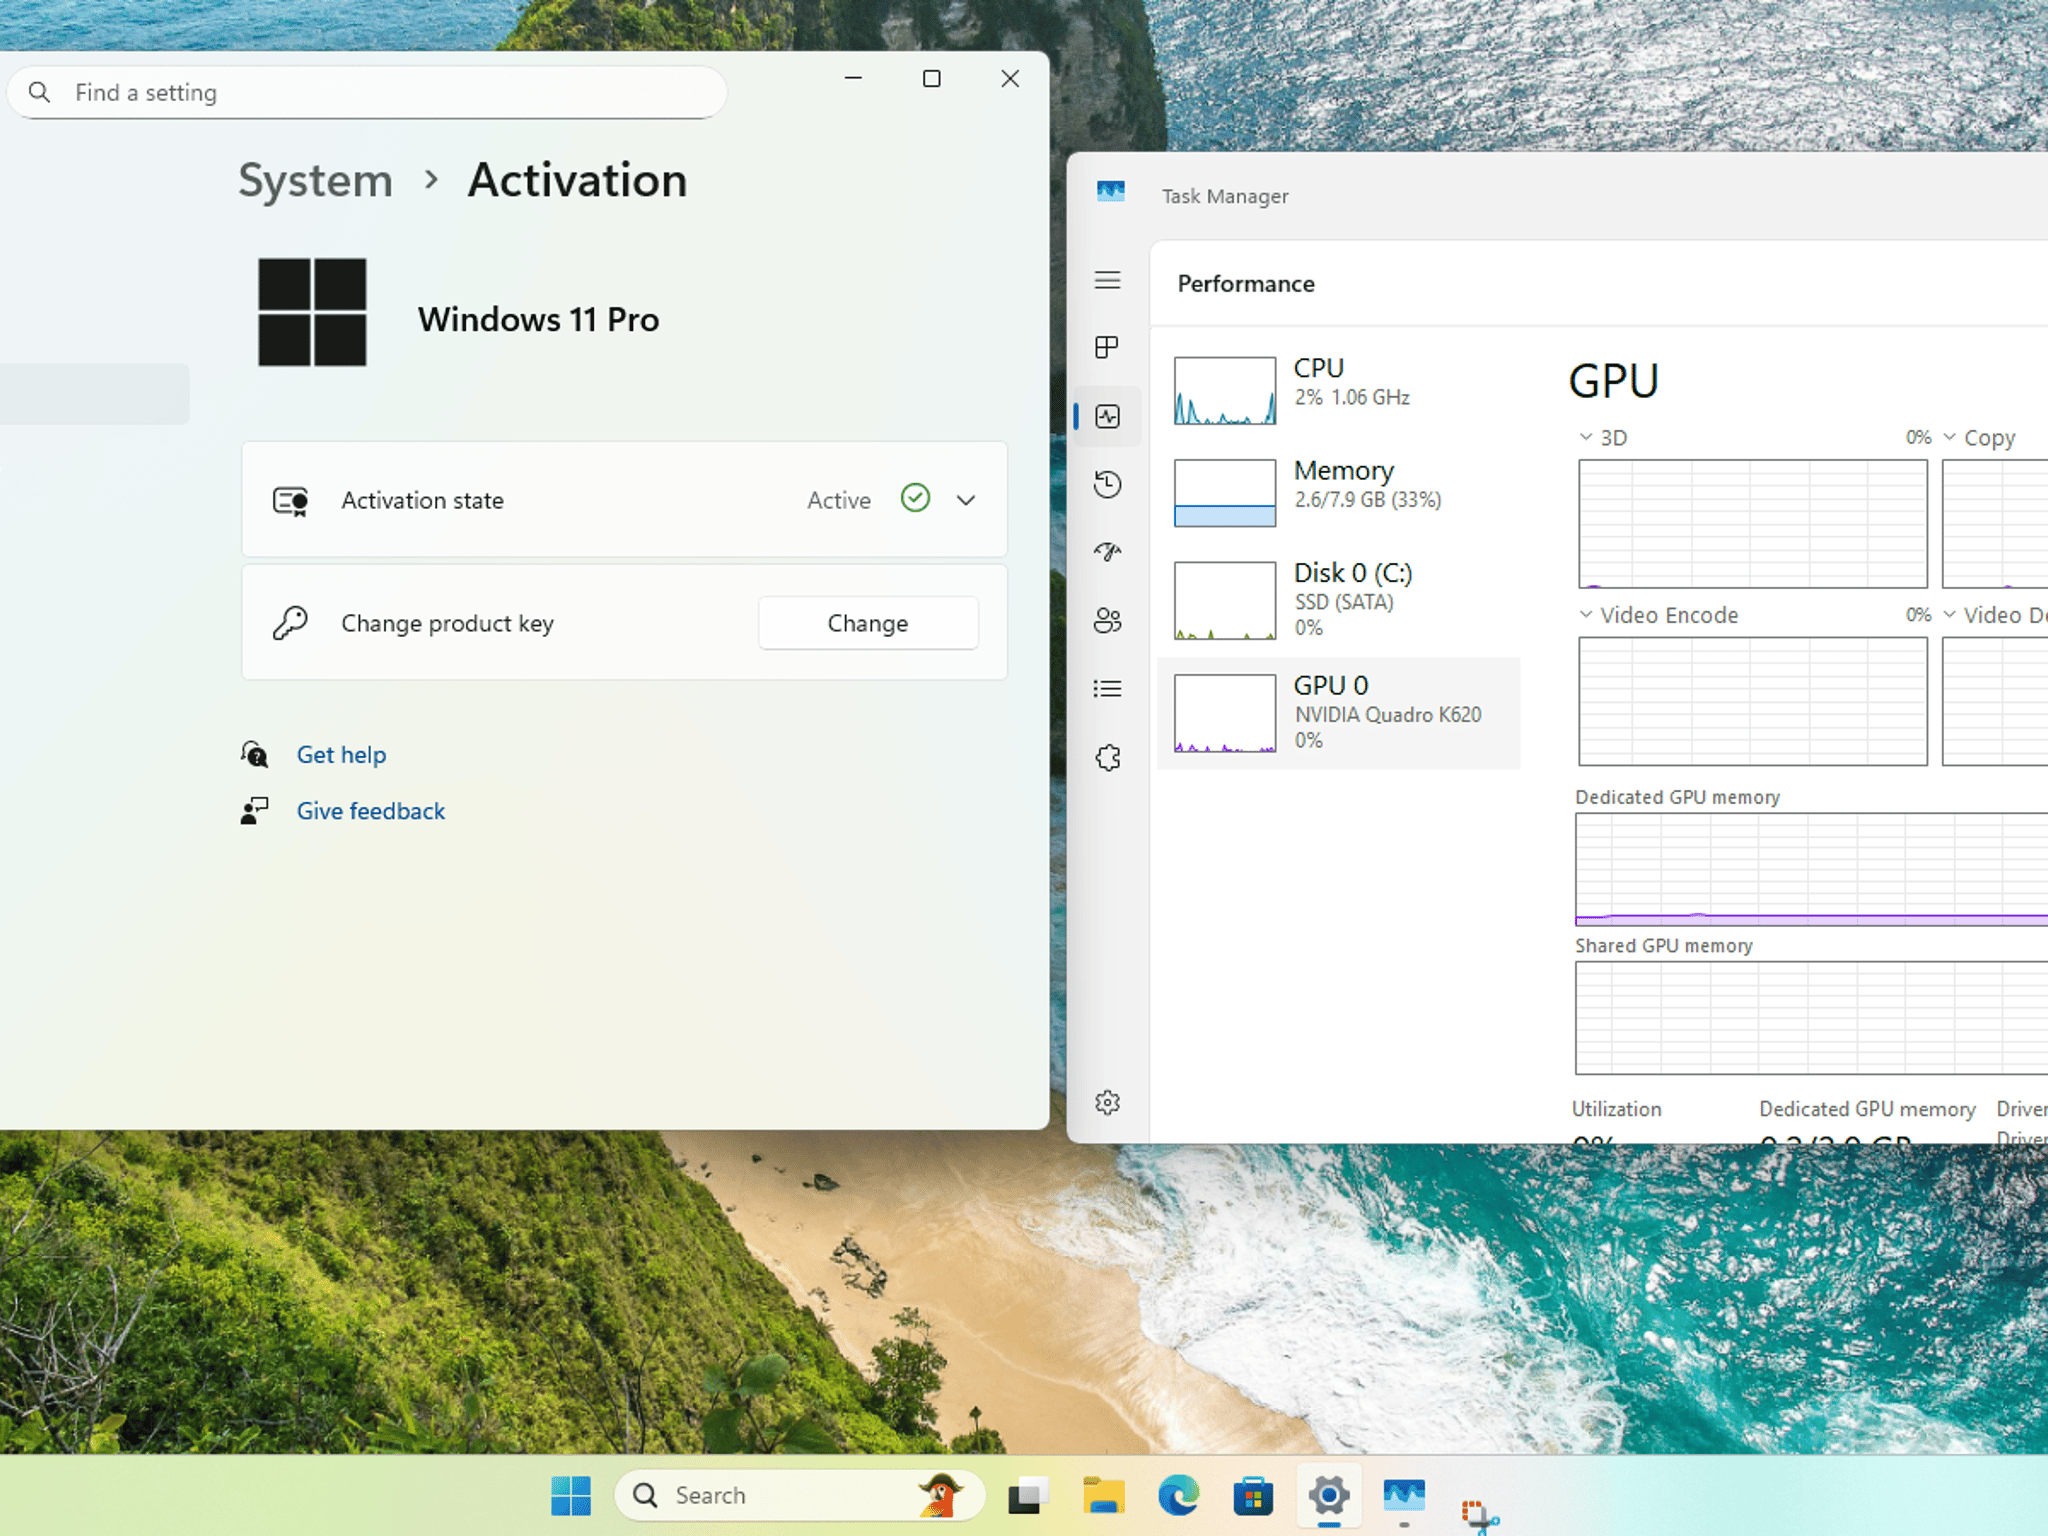Screen dimensions: 2048x1536
Task: Open the Users page icon
Action: pyautogui.click(x=1107, y=621)
